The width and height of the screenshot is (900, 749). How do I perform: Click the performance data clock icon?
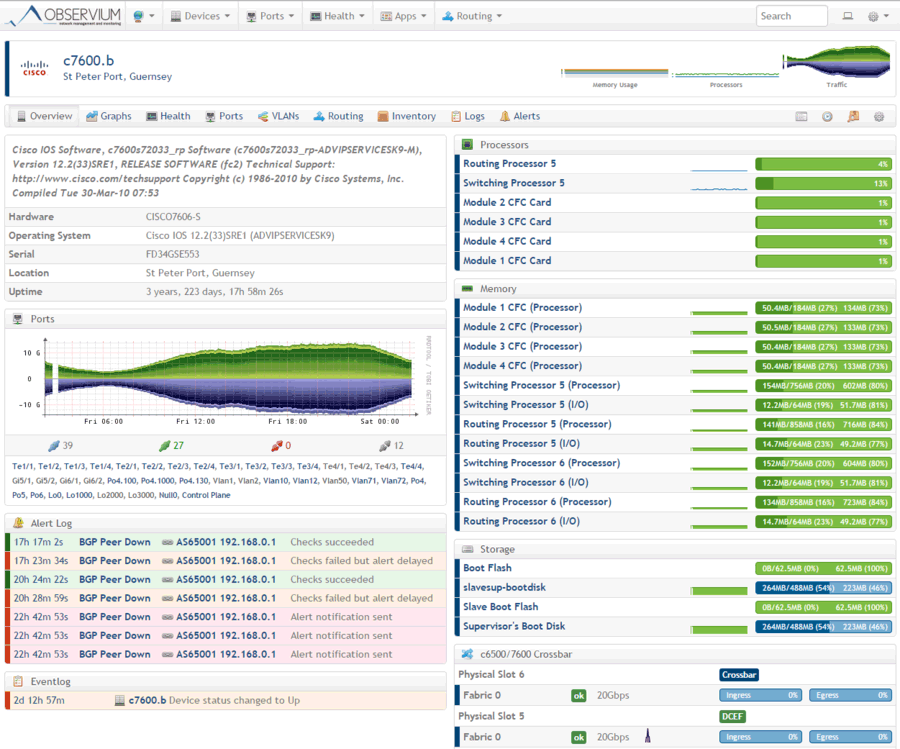[x=827, y=117]
